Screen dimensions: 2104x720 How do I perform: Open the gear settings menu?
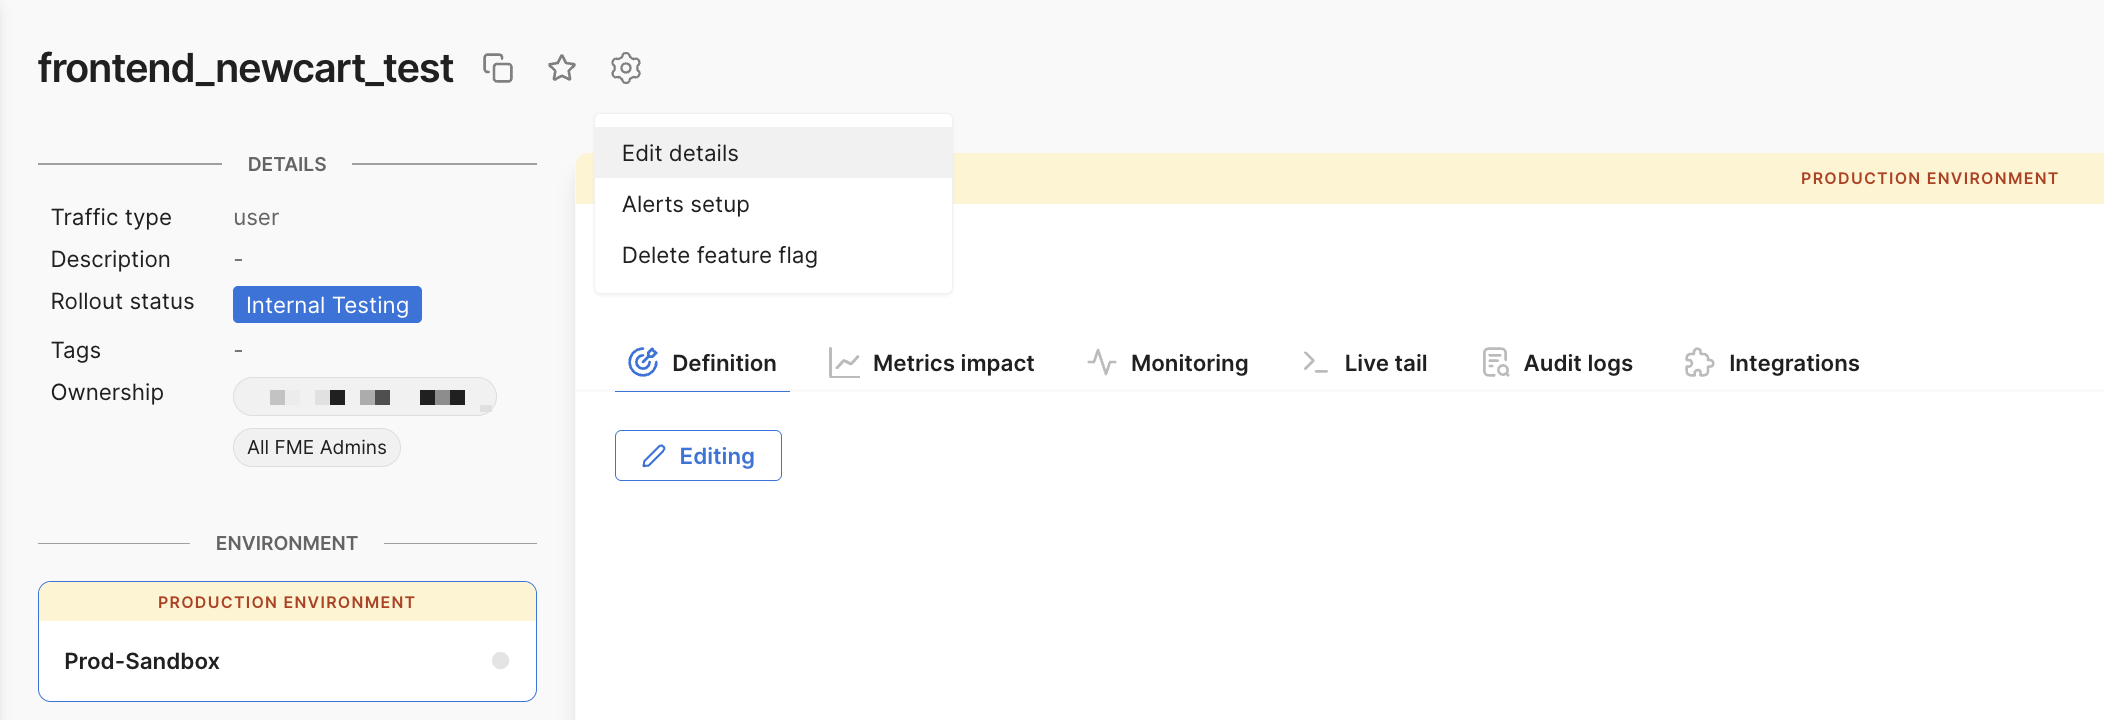click(626, 68)
